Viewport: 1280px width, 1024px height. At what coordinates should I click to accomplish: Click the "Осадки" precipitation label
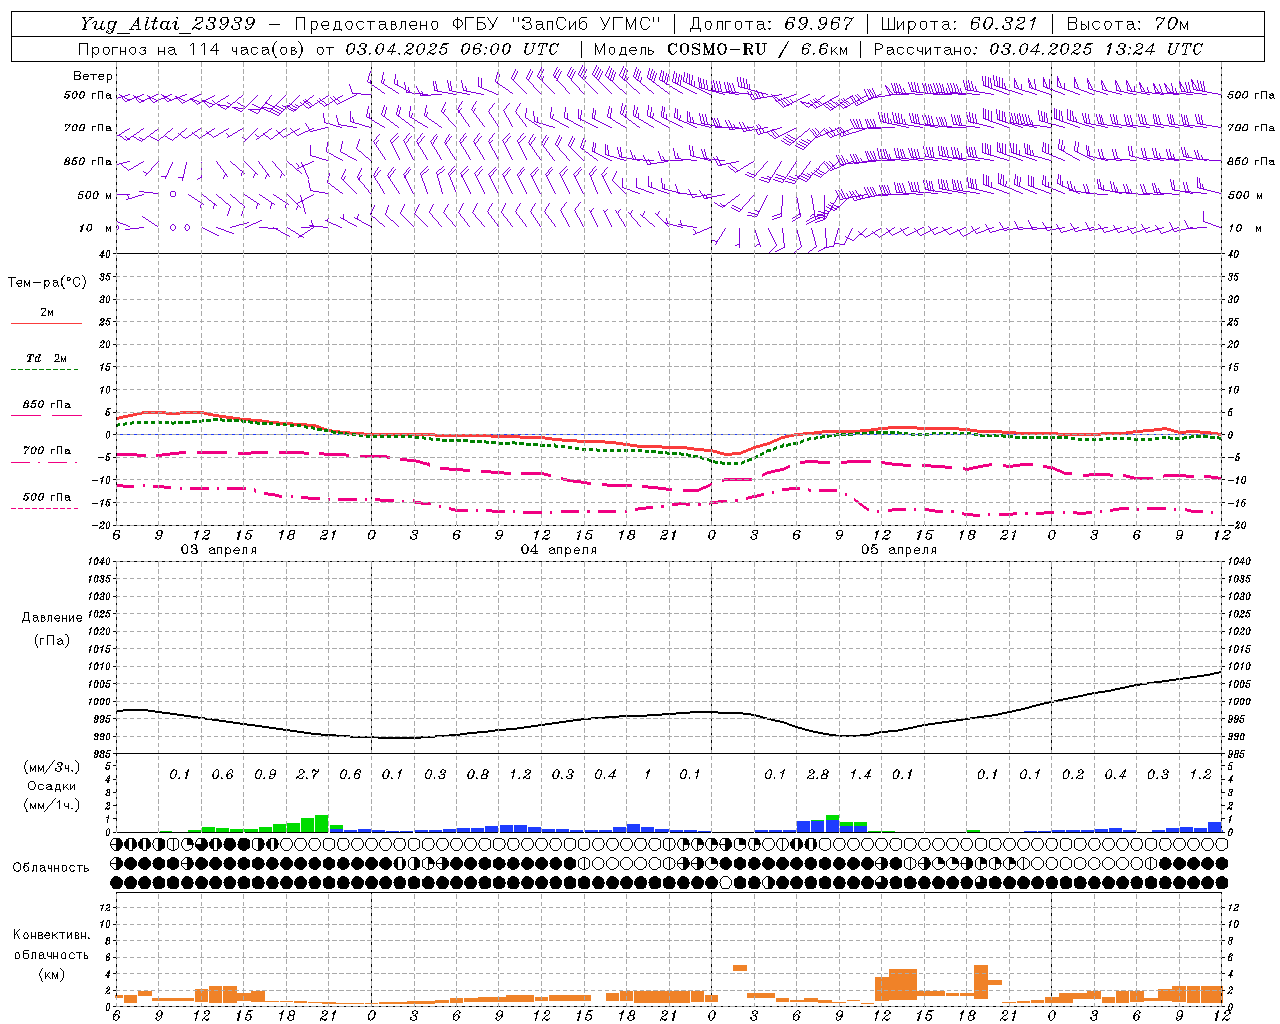point(52,786)
